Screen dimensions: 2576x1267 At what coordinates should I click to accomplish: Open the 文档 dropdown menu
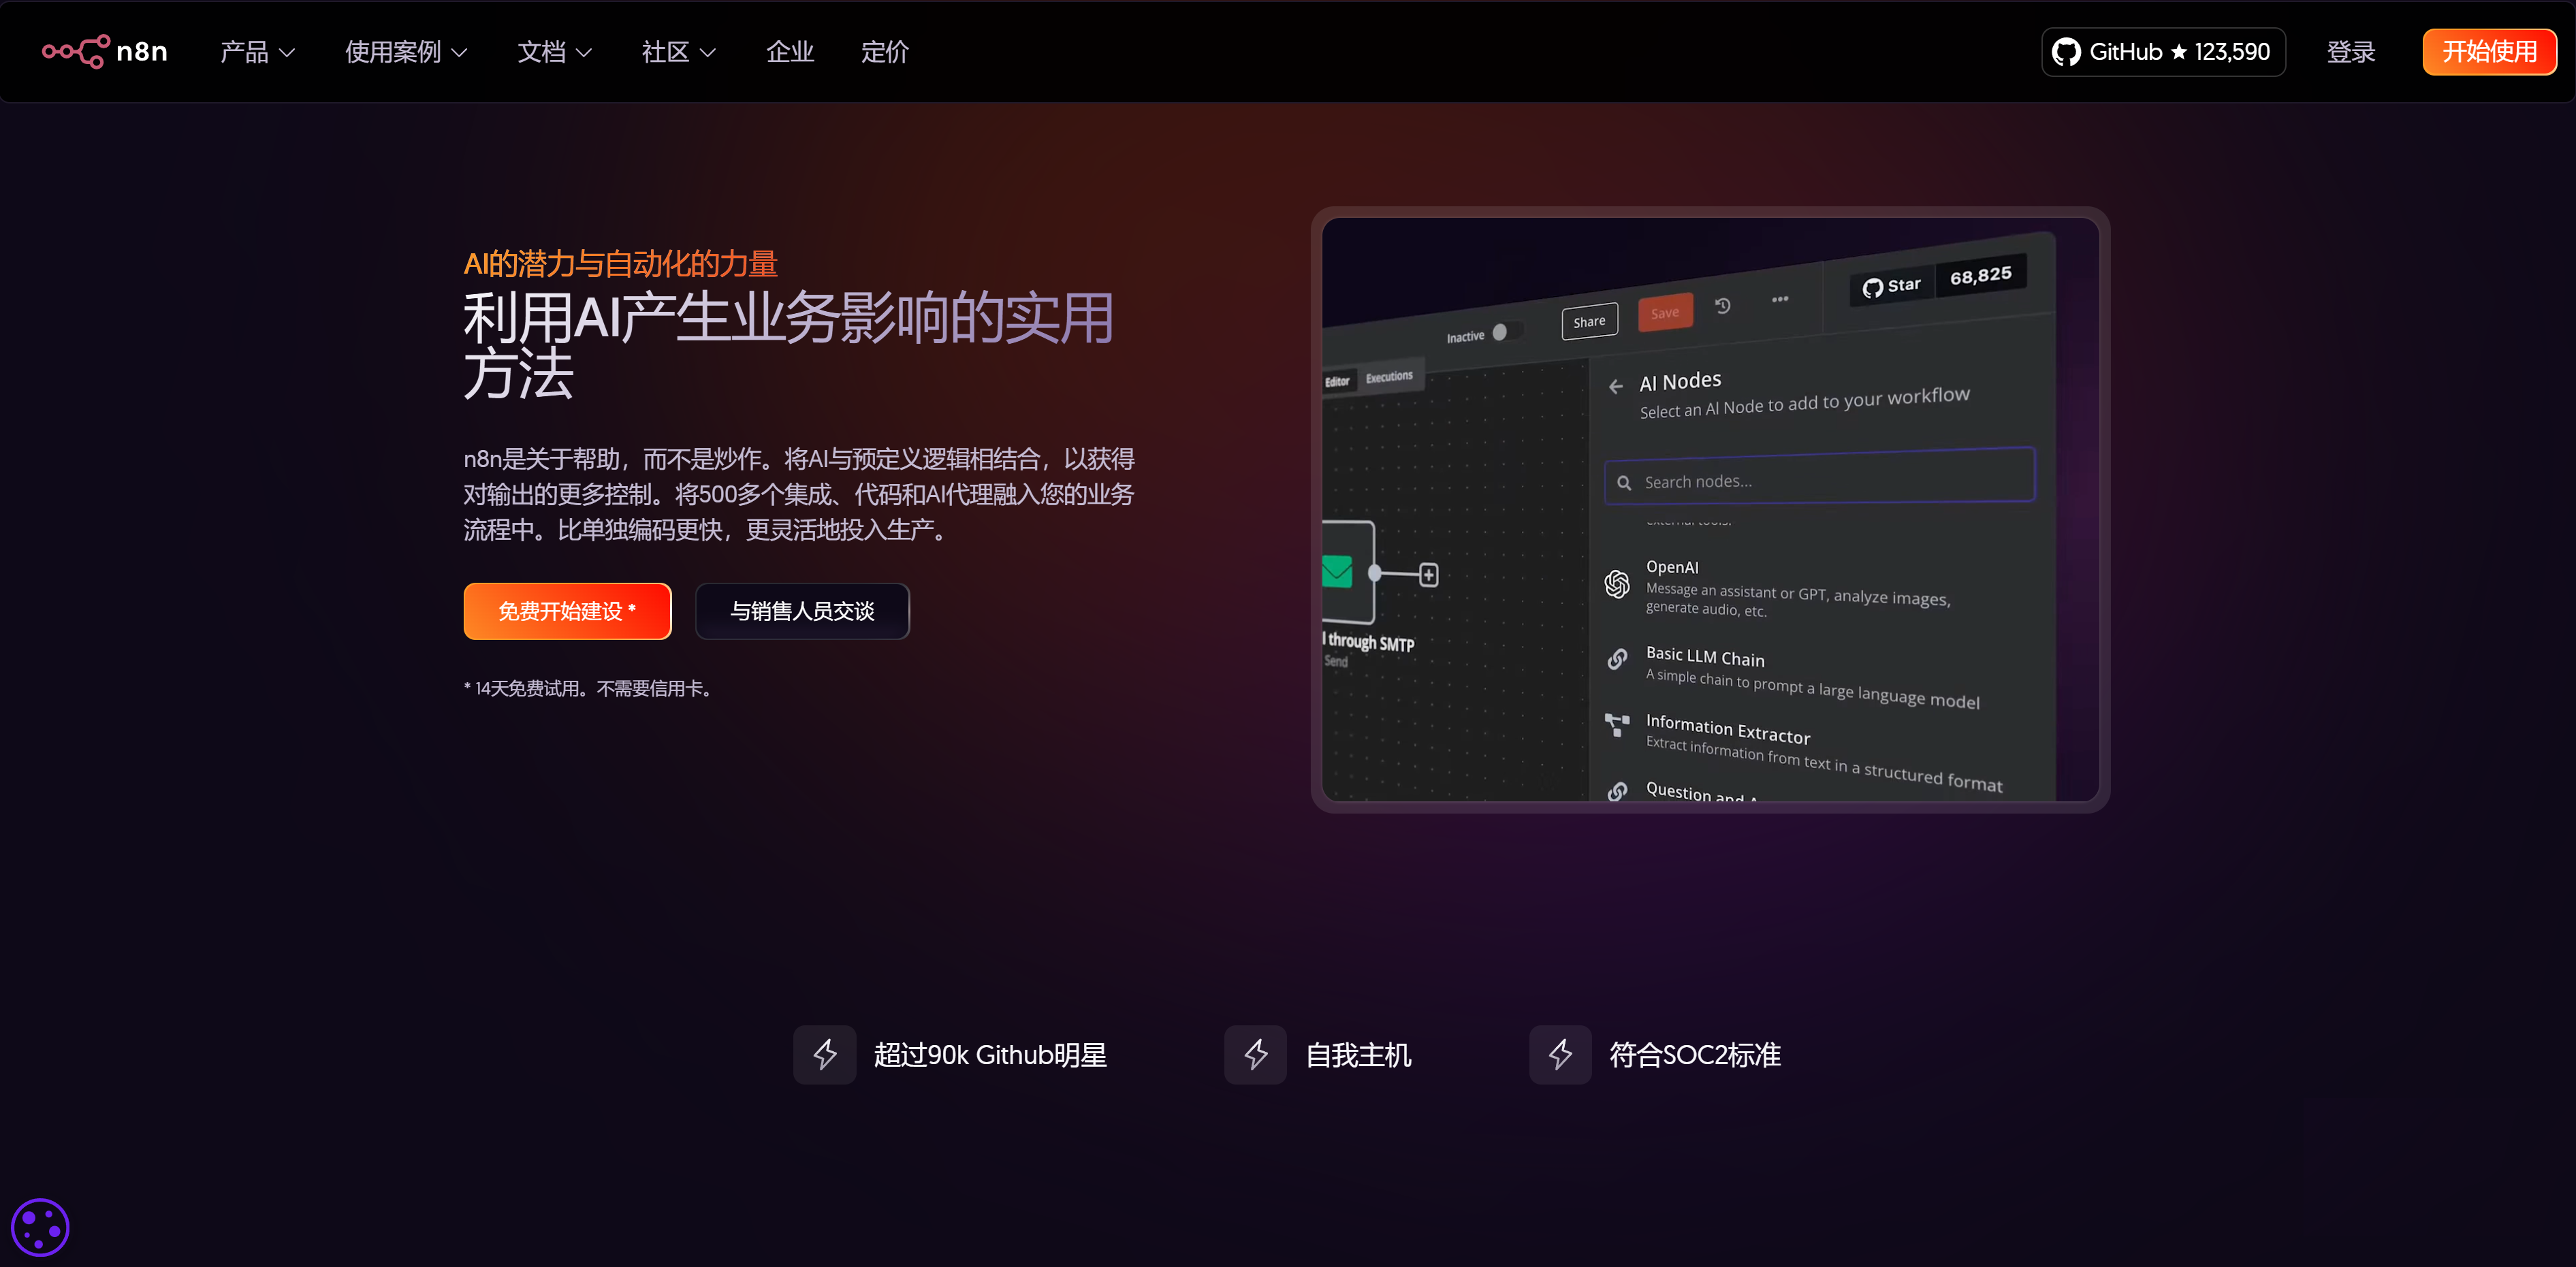554,52
